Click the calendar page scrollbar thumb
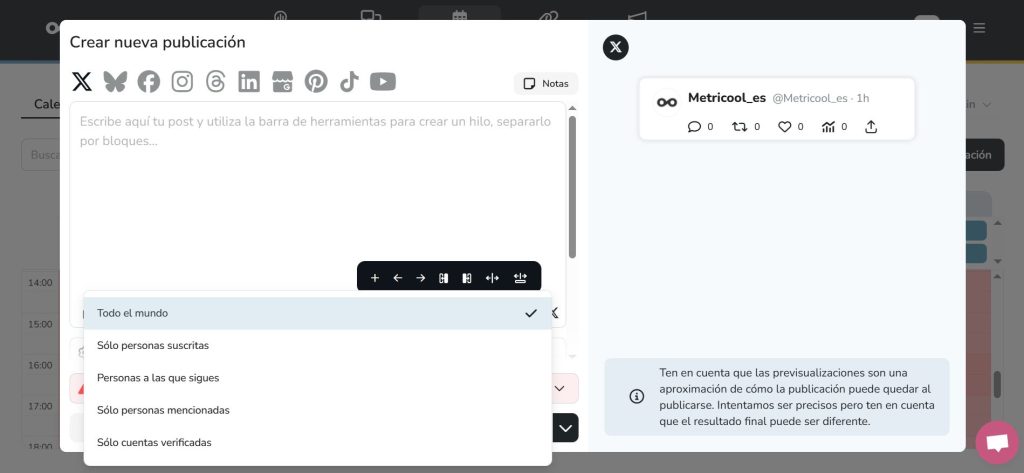The image size is (1024, 473). click(x=997, y=385)
